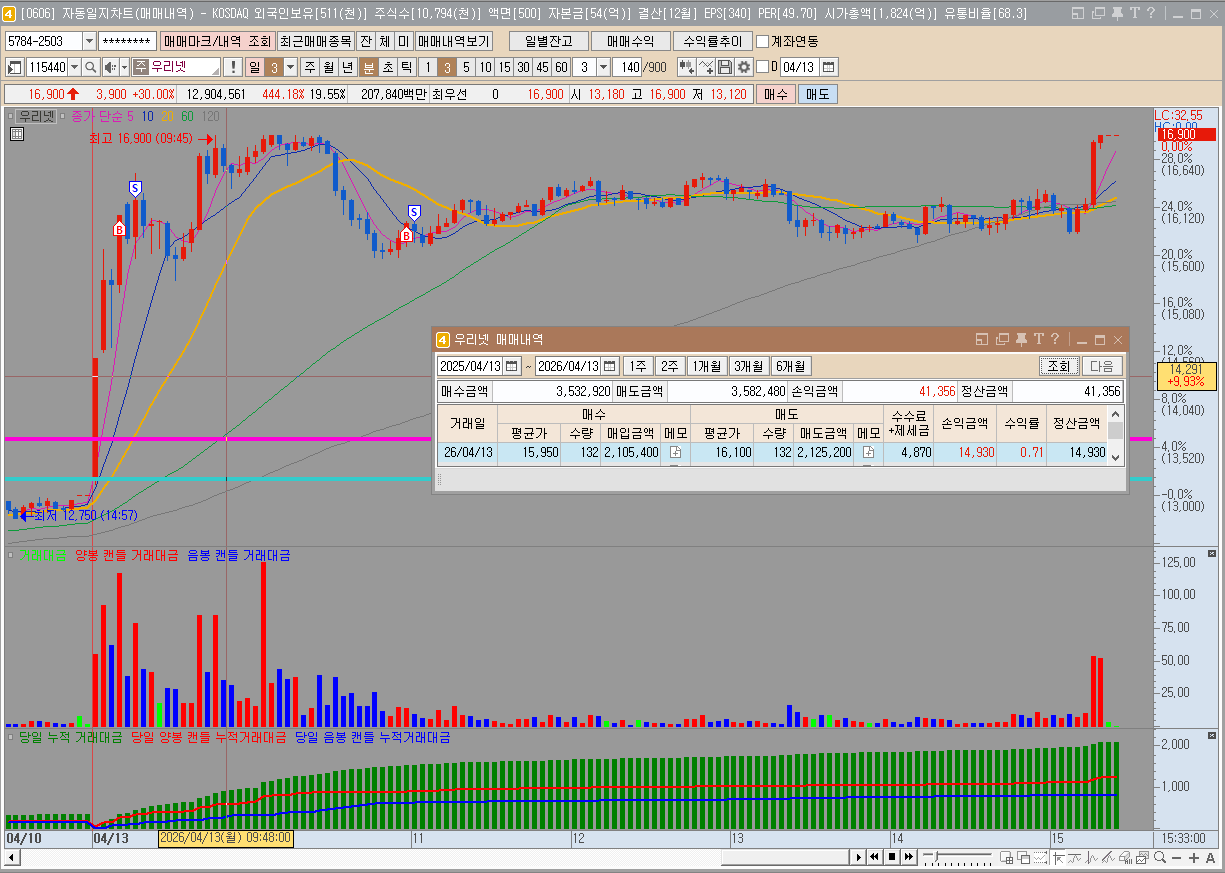Open the end date calendar in 매매내역 window
This screenshot has height=873, width=1225.
pos(608,366)
